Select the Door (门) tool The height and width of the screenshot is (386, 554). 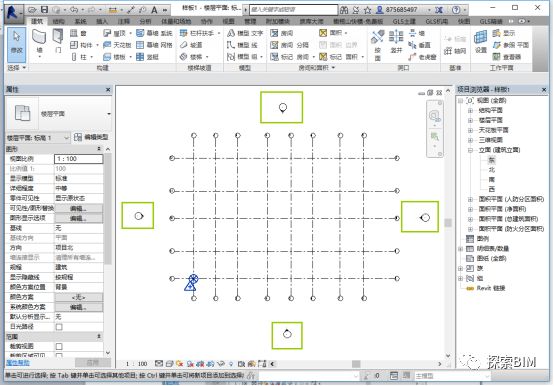(x=58, y=42)
